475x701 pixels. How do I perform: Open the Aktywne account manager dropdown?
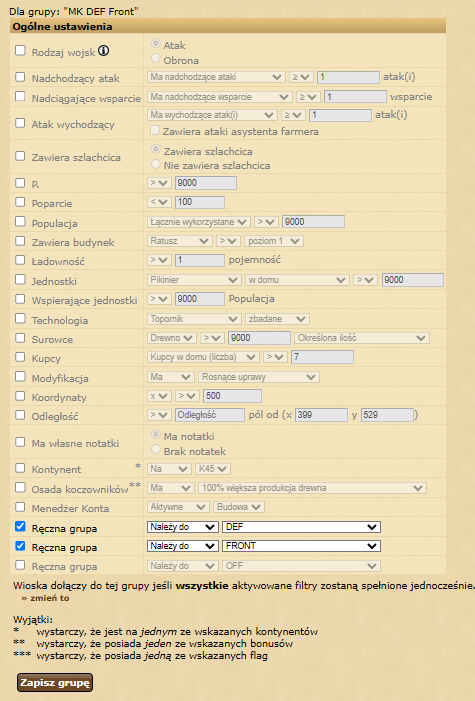point(178,507)
